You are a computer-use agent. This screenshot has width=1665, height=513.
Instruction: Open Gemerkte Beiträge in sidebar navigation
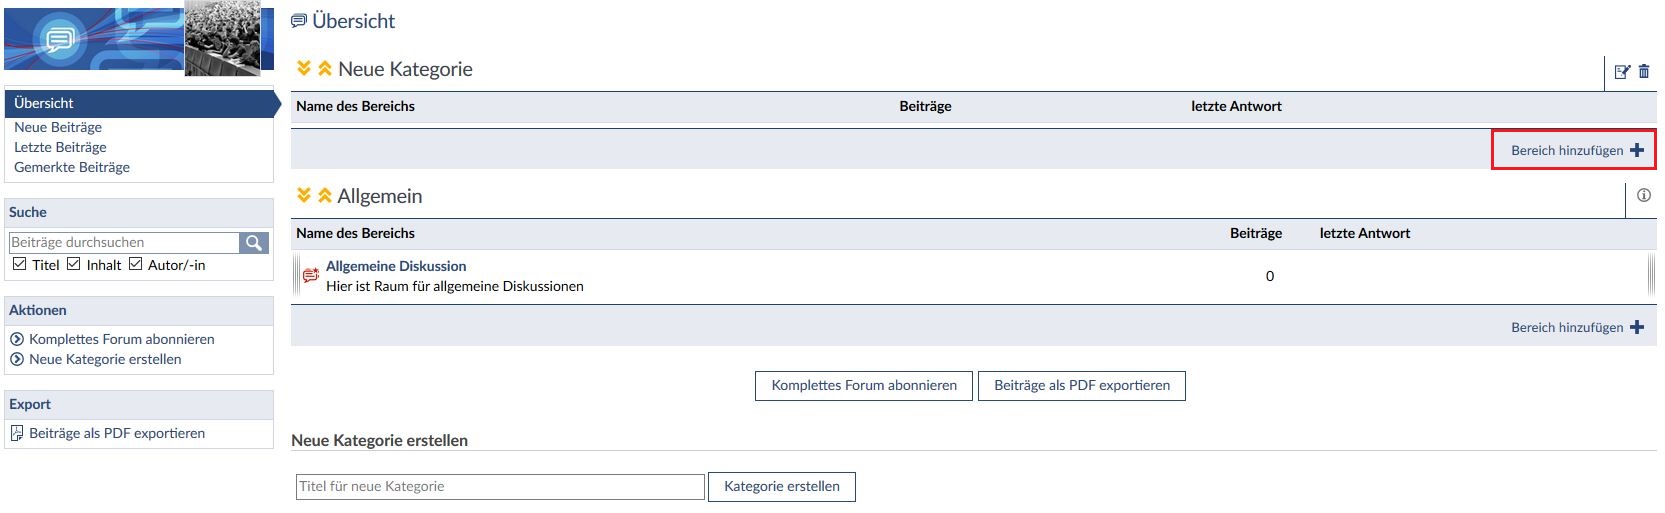(72, 167)
